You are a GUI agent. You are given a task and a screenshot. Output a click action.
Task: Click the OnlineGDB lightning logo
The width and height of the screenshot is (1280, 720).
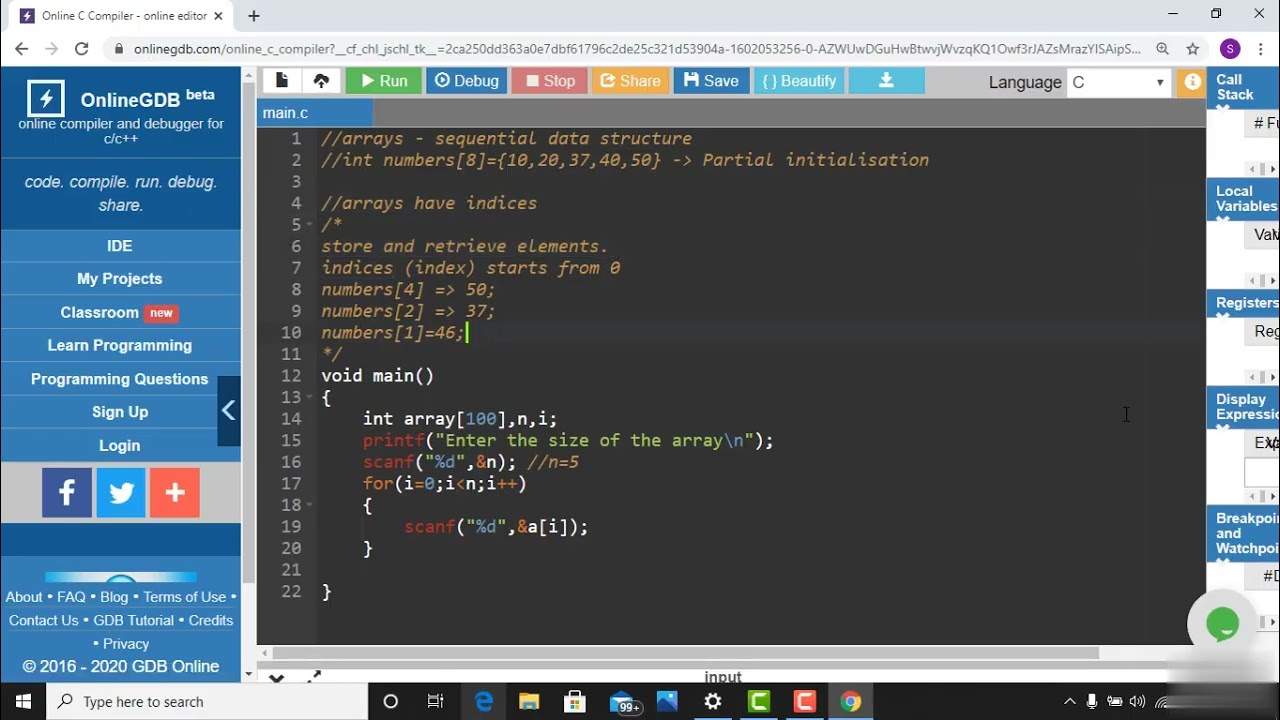point(46,99)
